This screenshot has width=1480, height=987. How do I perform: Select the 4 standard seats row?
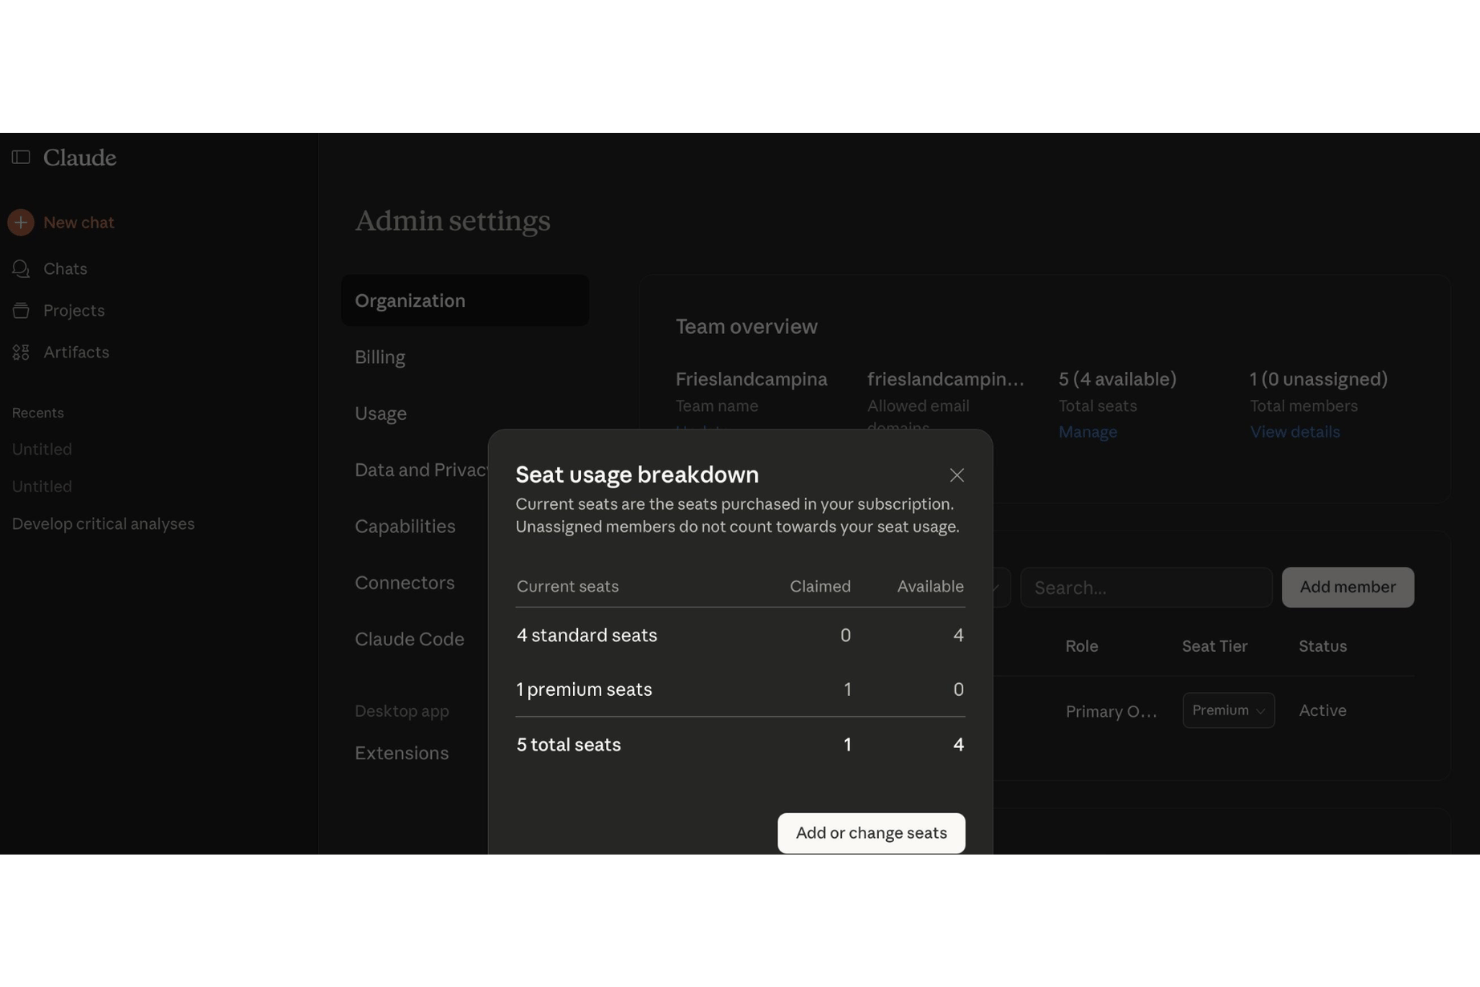point(740,635)
